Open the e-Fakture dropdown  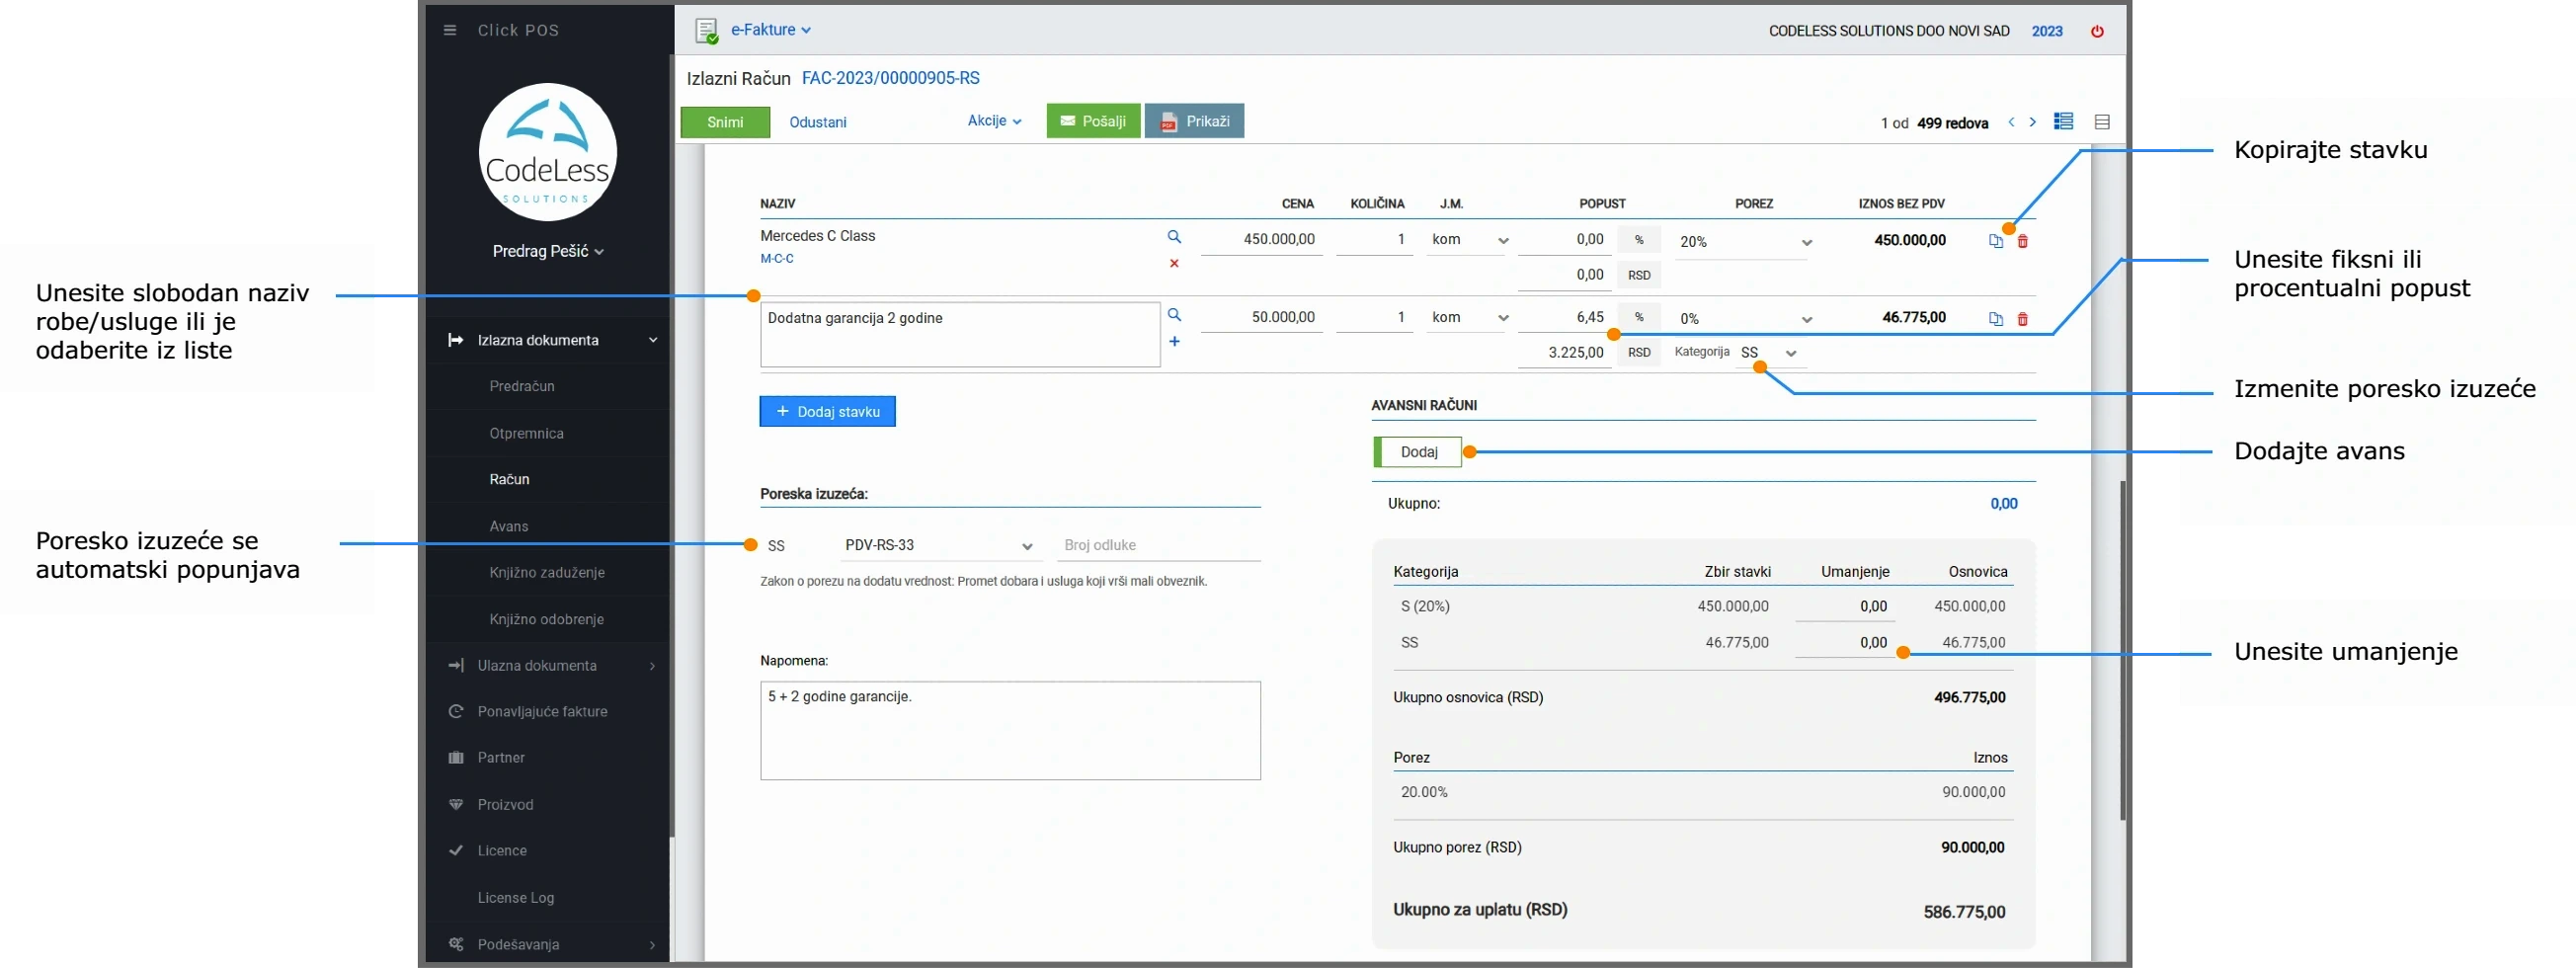770,30
